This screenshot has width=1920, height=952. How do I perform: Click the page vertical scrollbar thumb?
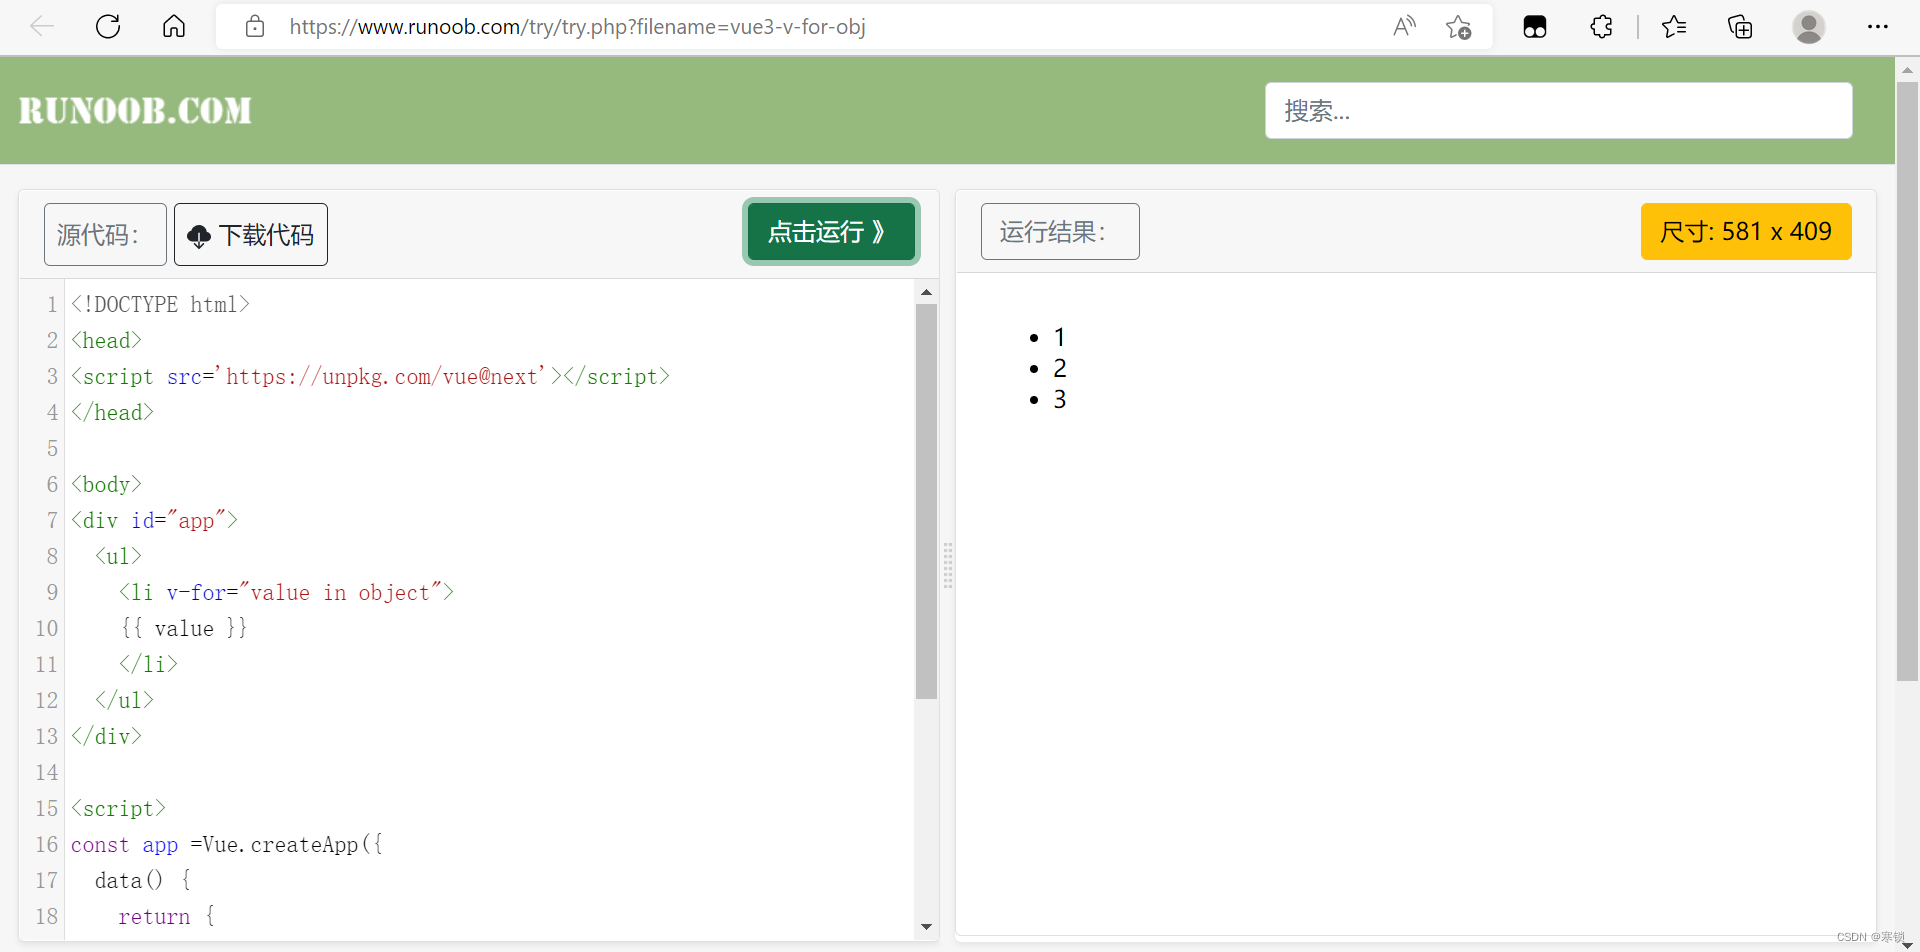(x=1907, y=381)
